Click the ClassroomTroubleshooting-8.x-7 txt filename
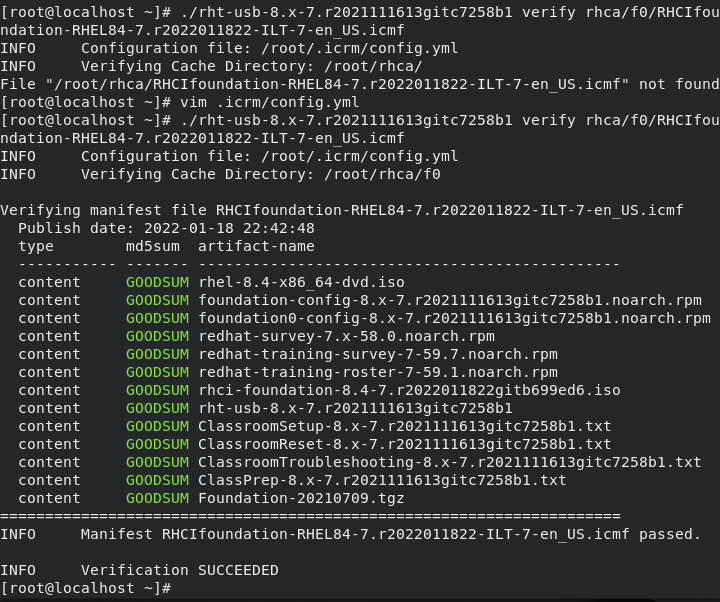This screenshot has width=720, height=602. (450, 462)
